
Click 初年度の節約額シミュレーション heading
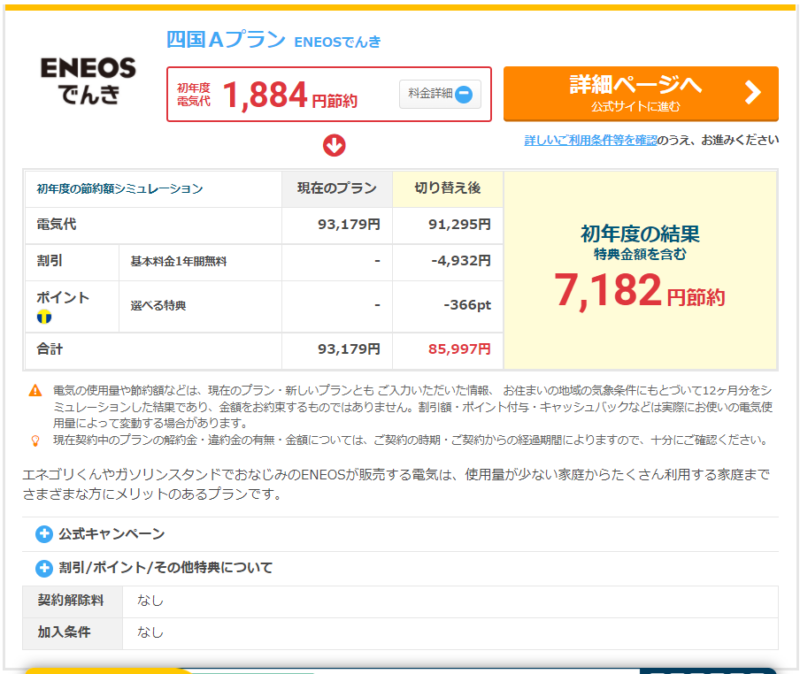tap(120, 189)
